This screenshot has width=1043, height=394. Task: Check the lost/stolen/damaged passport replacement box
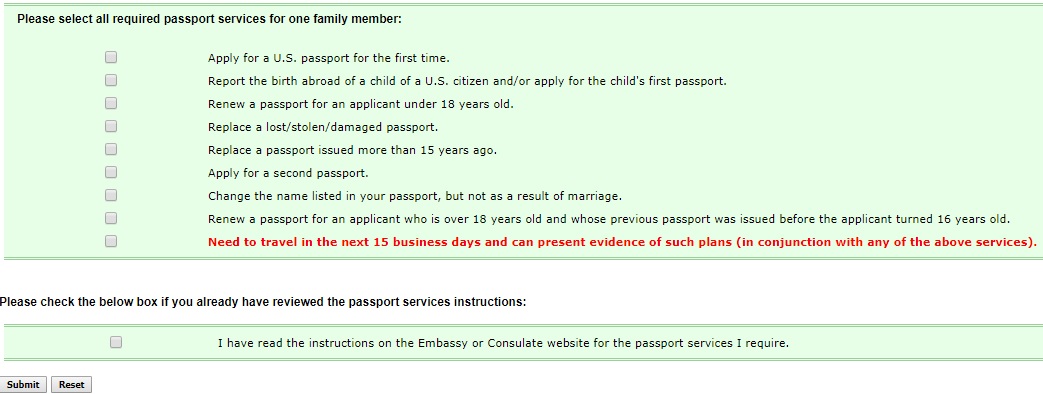point(110,126)
